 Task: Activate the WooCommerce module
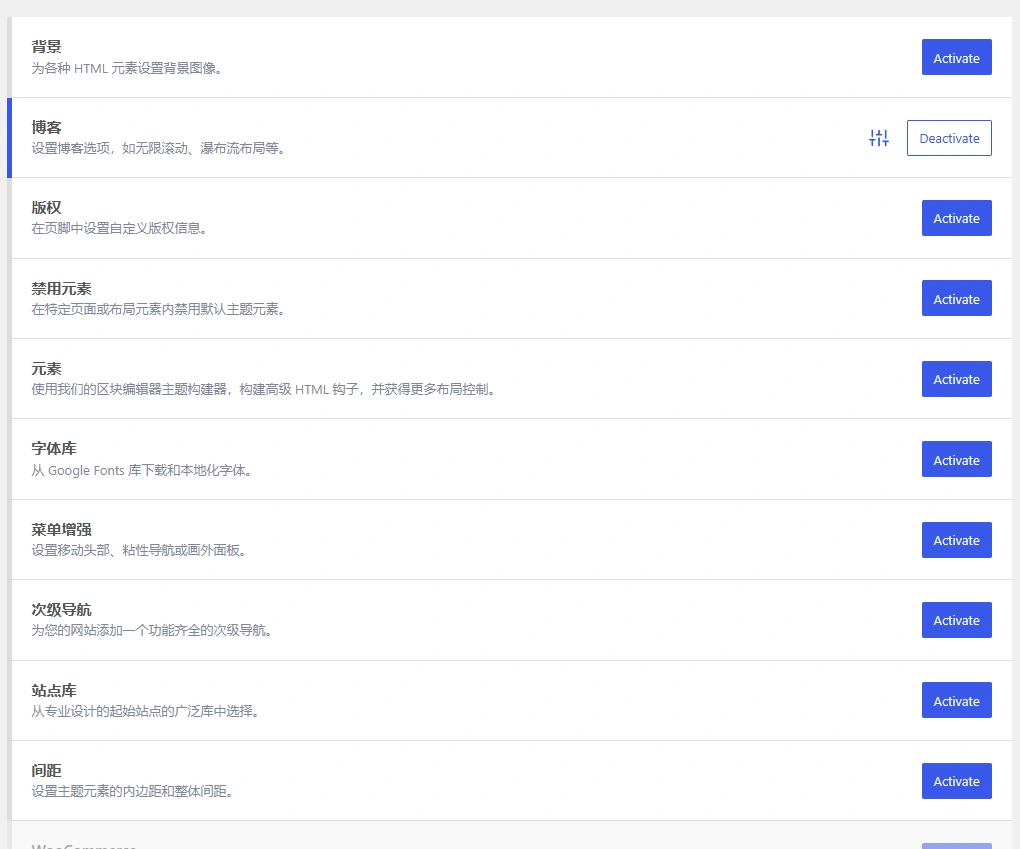[956, 845]
